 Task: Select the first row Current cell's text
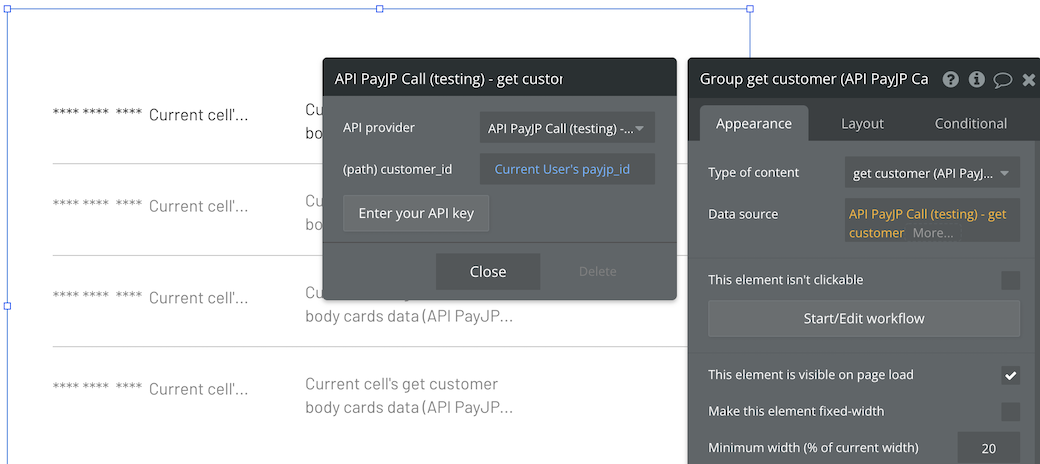pos(198,115)
